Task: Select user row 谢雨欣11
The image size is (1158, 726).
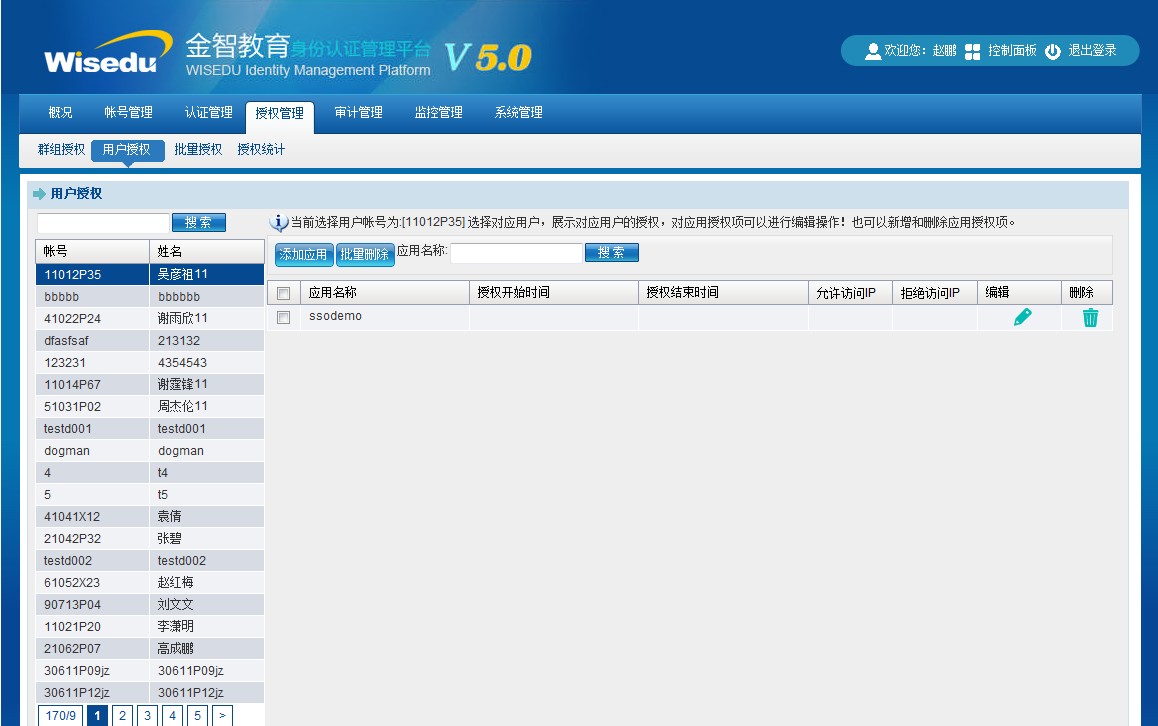Action: click(150, 318)
